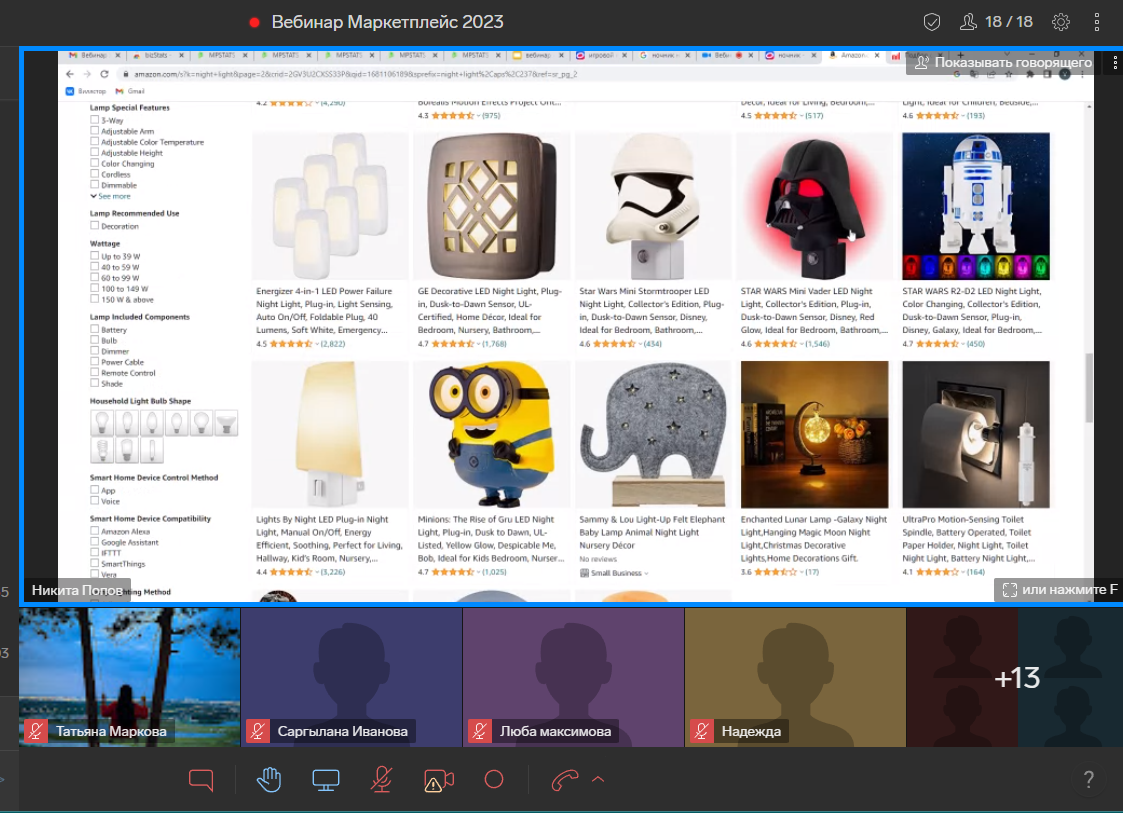Viewport: 1123px width, 813px height.
Task: Expand call options arrow beside phone
Action: 598,780
